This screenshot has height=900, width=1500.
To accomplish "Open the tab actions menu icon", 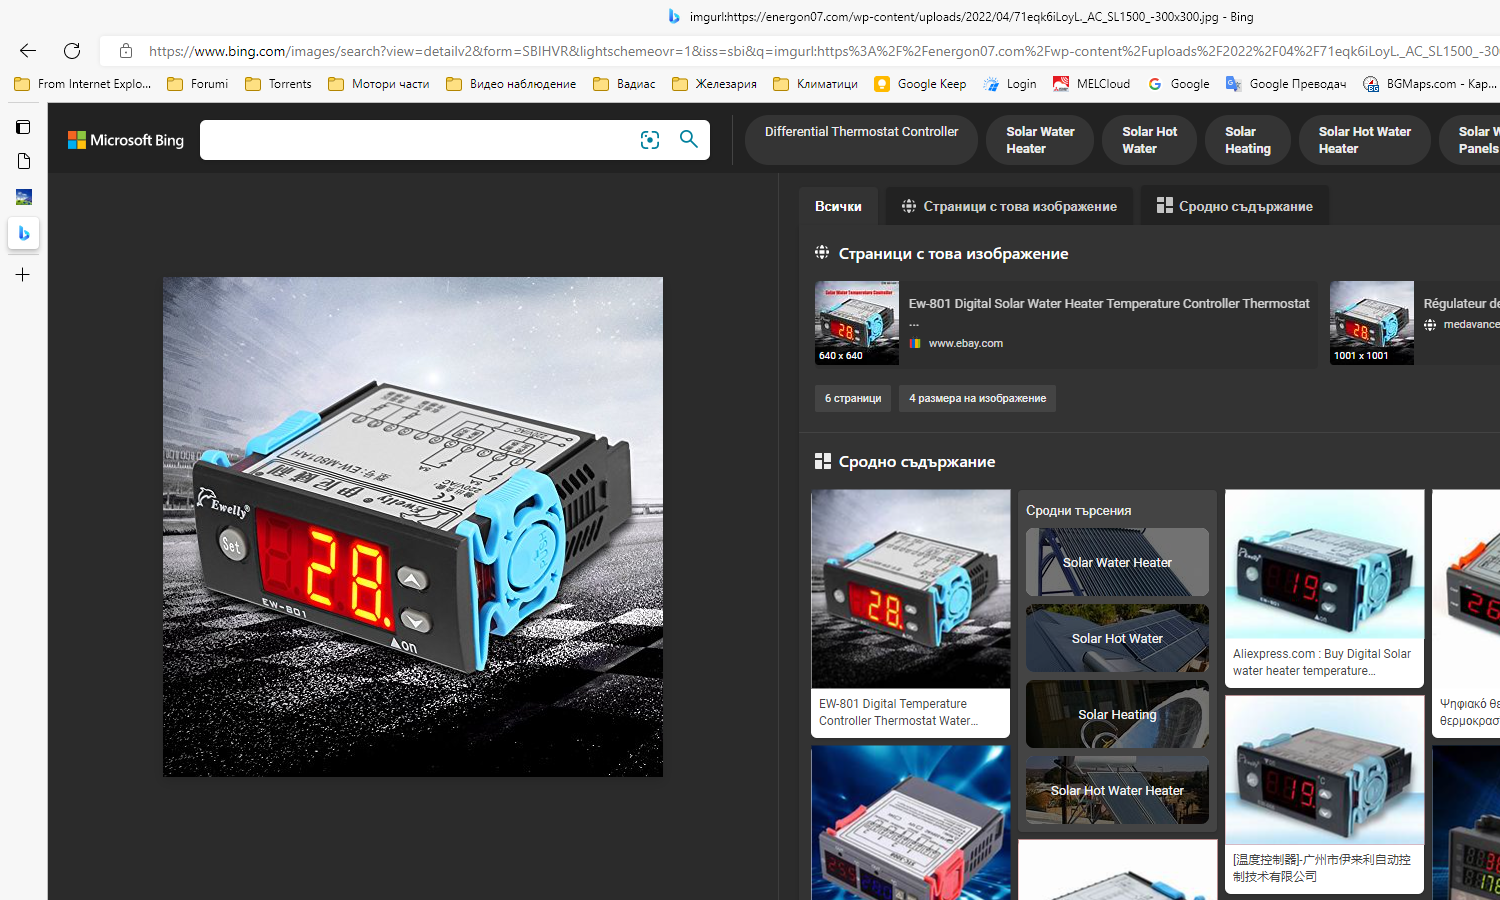I will [x=23, y=127].
